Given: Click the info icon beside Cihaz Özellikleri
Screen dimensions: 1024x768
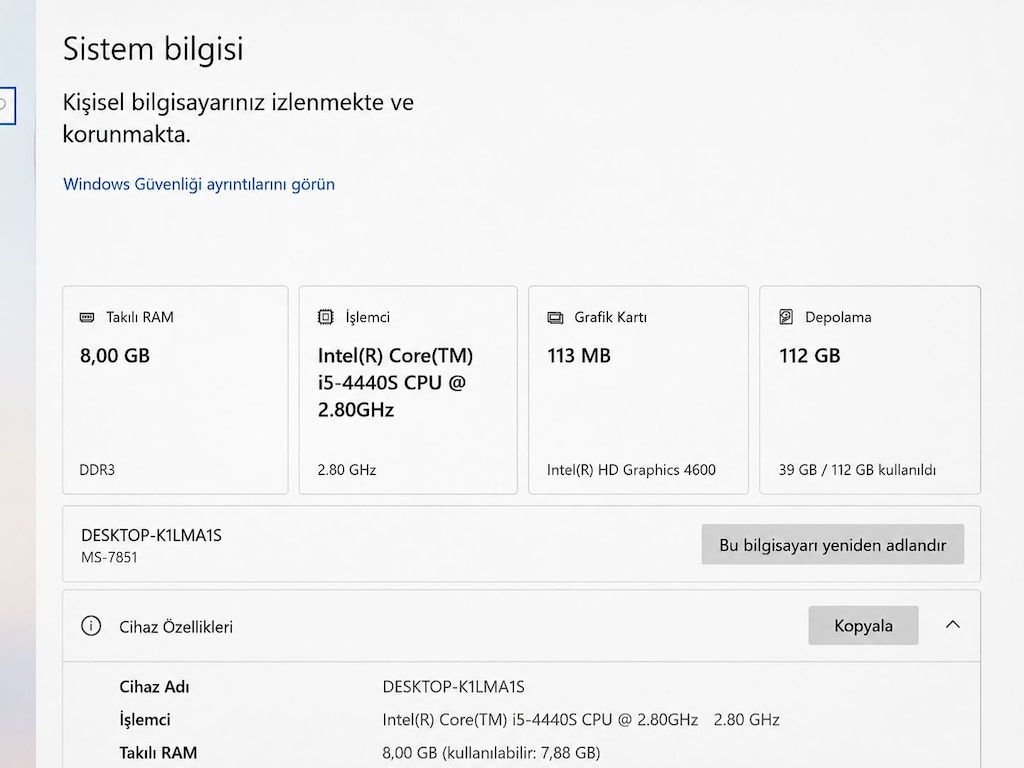Looking at the screenshot, I should (x=91, y=626).
